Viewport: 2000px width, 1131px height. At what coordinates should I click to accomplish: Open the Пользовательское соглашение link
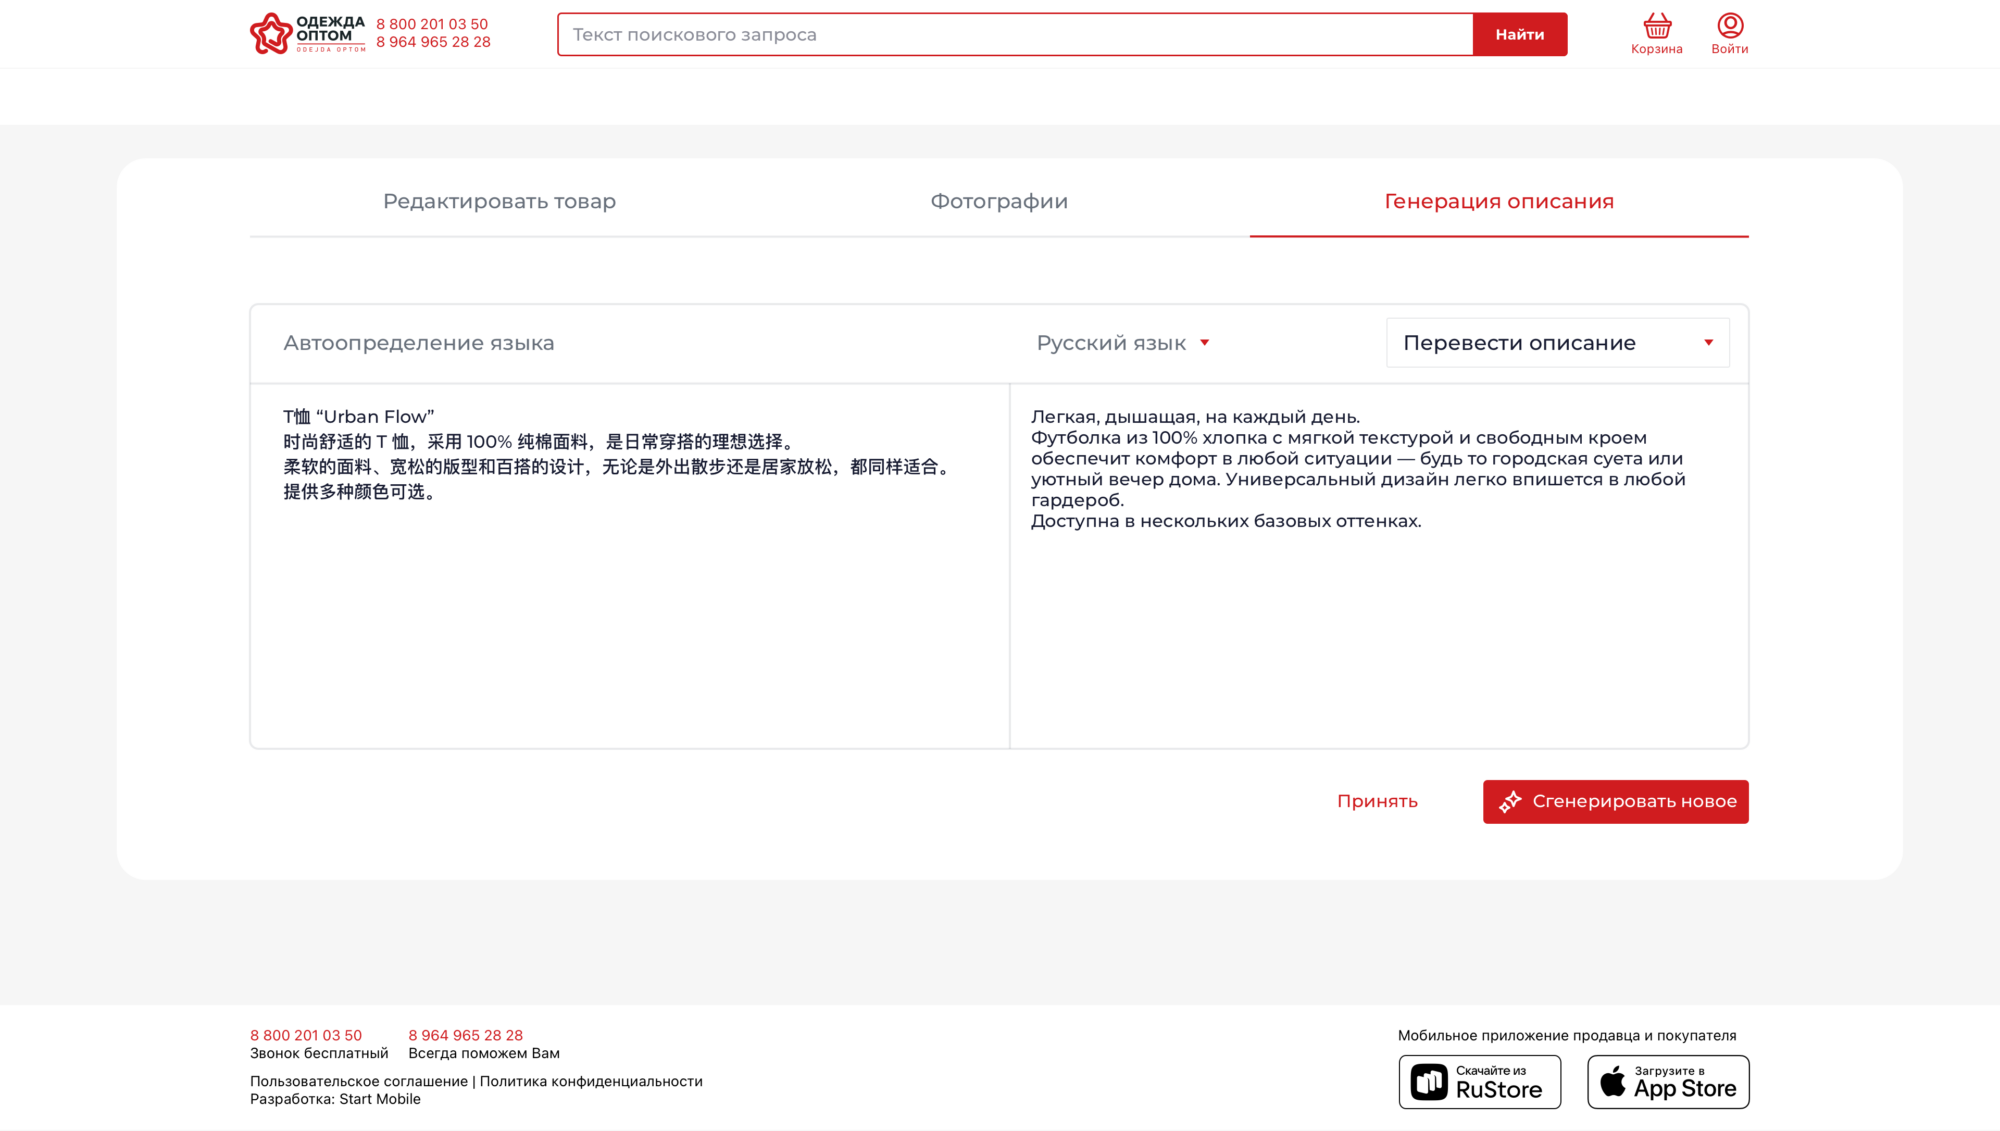[x=358, y=1081]
